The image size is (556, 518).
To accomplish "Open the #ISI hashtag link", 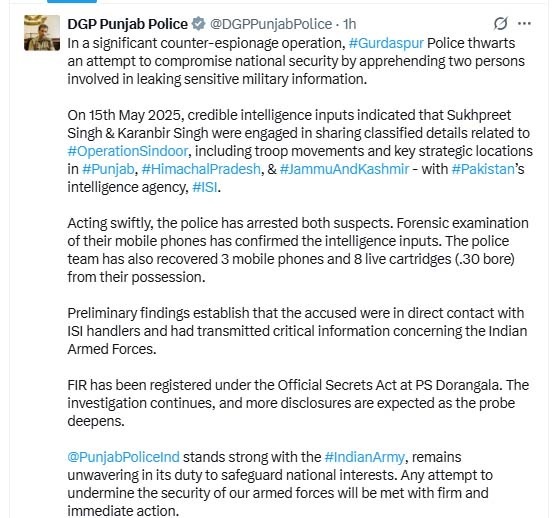I will click(x=205, y=187).
